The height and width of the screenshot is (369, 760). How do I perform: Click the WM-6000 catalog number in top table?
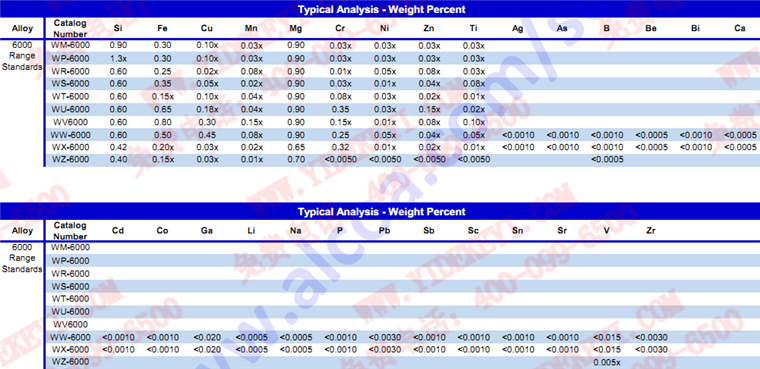click(x=70, y=45)
